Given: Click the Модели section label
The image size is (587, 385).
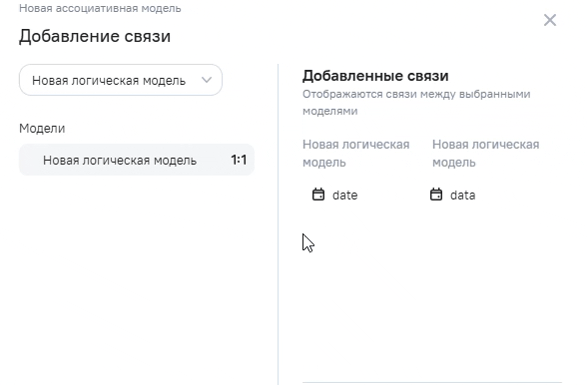Looking at the screenshot, I should 42,128.
